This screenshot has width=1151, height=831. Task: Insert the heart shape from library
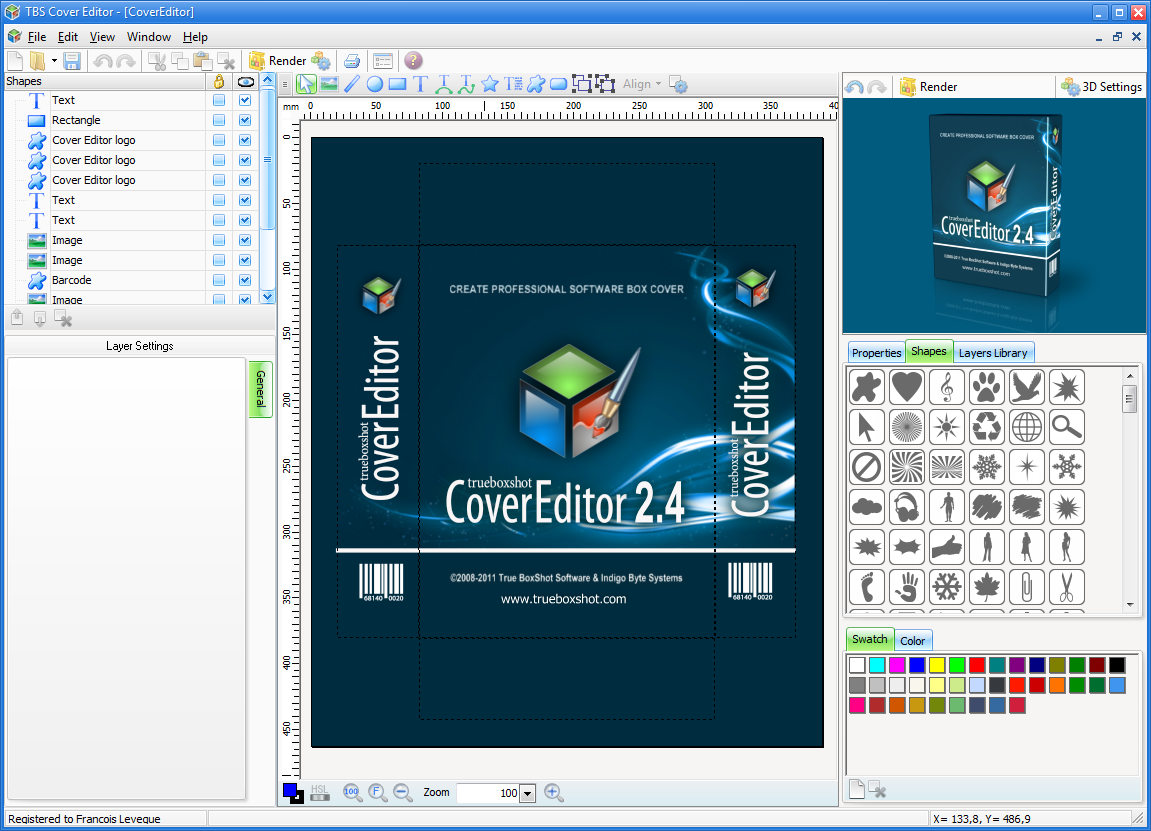tap(907, 387)
